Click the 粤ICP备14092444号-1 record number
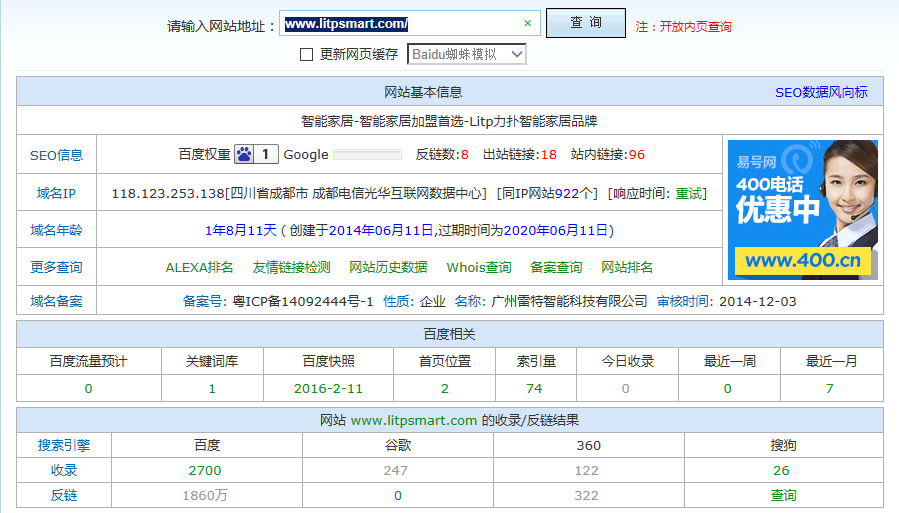The width and height of the screenshot is (899, 513). (x=303, y=301)
